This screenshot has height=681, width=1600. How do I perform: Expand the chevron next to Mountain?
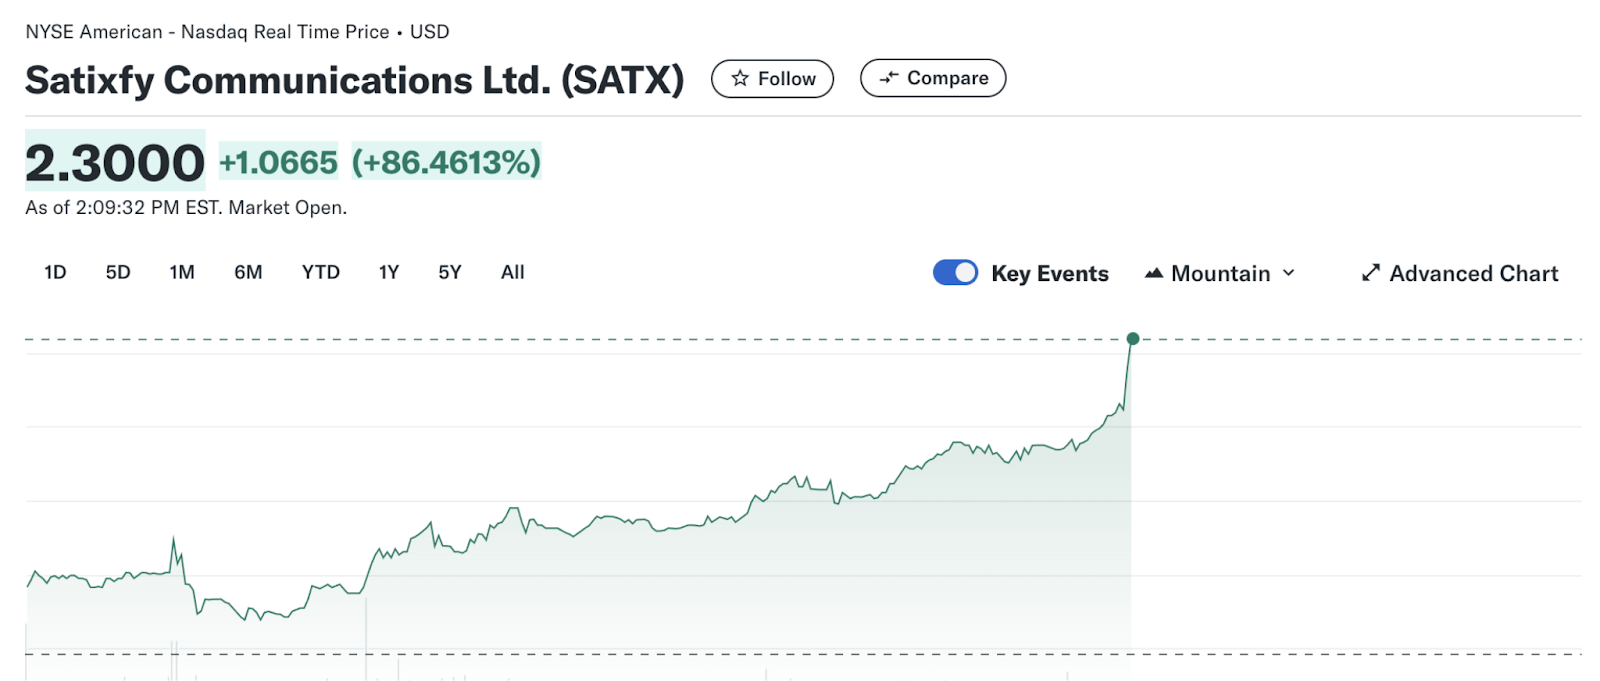tap(1288, 273)
